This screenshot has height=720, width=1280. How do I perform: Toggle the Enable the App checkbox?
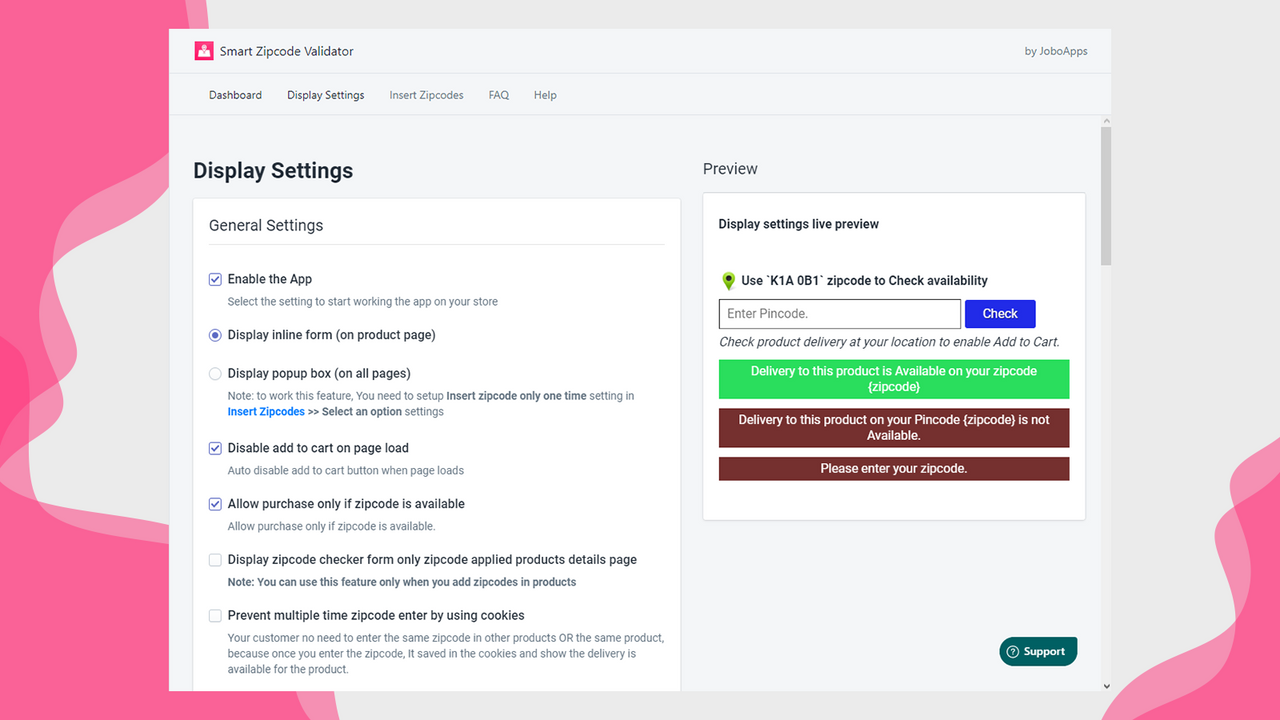(215, 280)
